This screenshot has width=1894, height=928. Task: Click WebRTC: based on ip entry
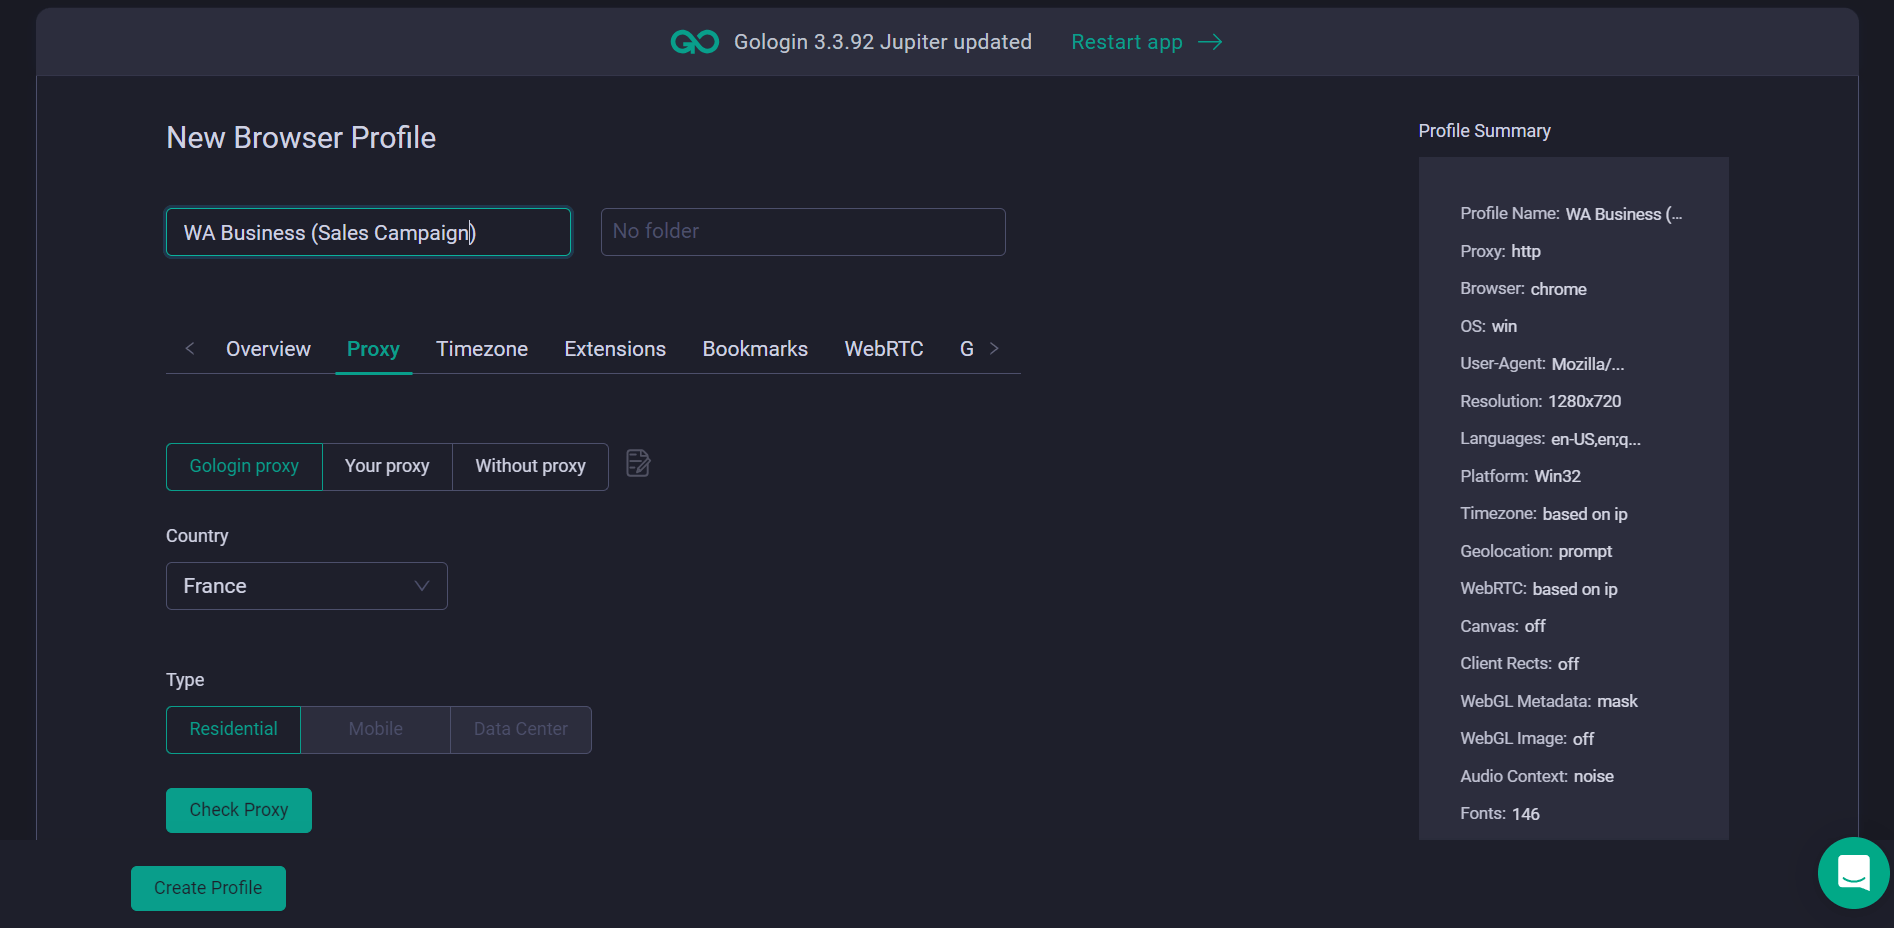(1539, 589)
